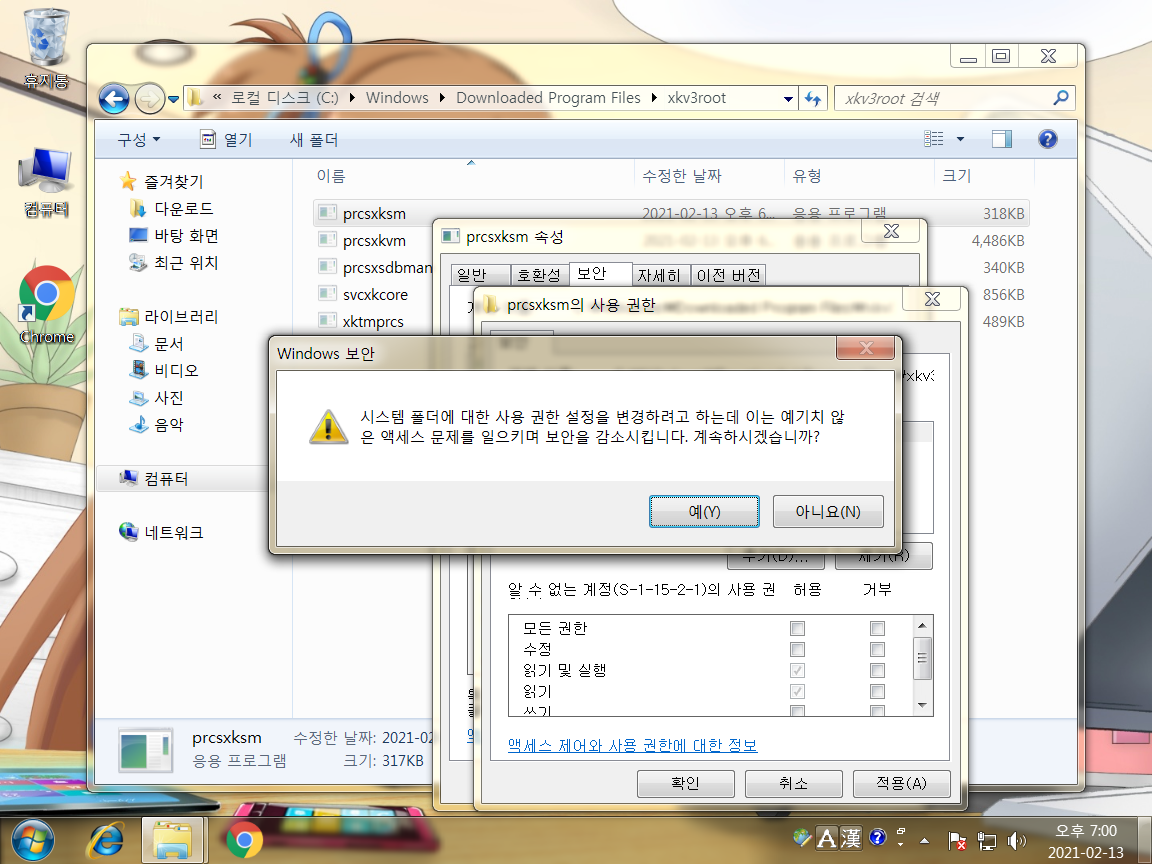Expand breadcrumb arrow after Downloaded Program Files
Viewport: 1152px width, 864px height.
click(x=654, y=98)
